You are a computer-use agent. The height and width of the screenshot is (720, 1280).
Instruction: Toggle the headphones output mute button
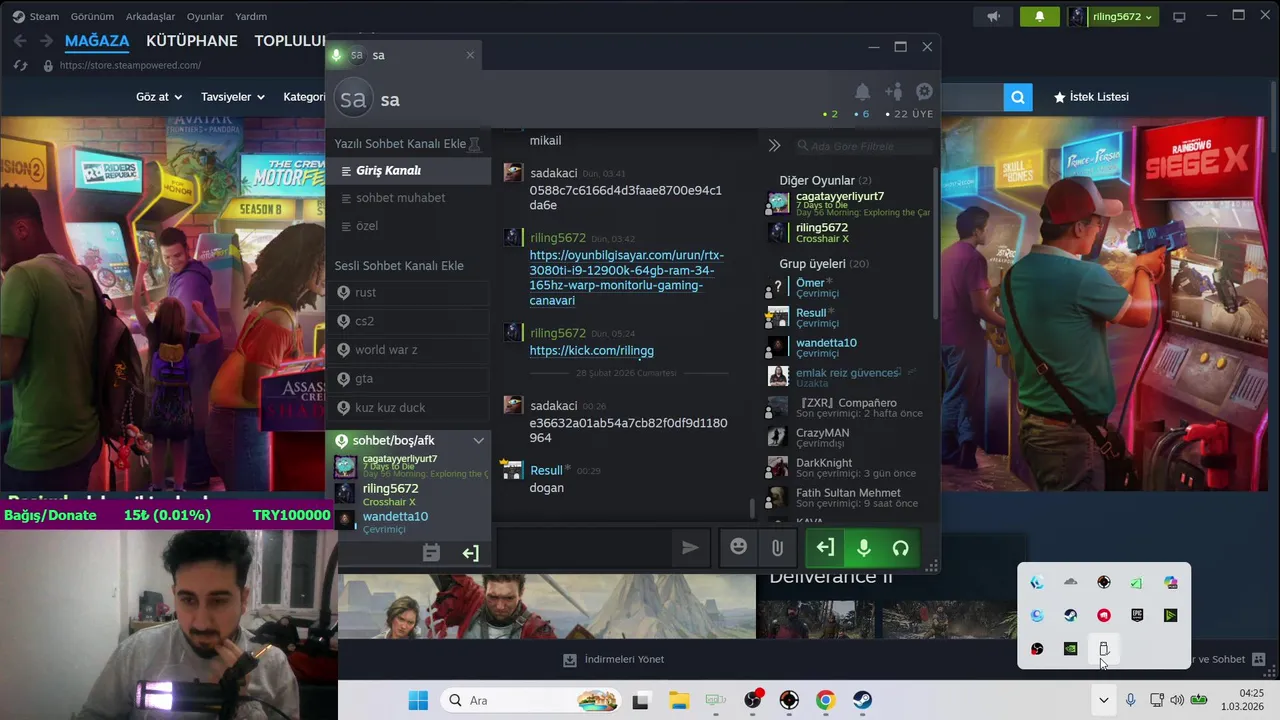click(901, 548)
